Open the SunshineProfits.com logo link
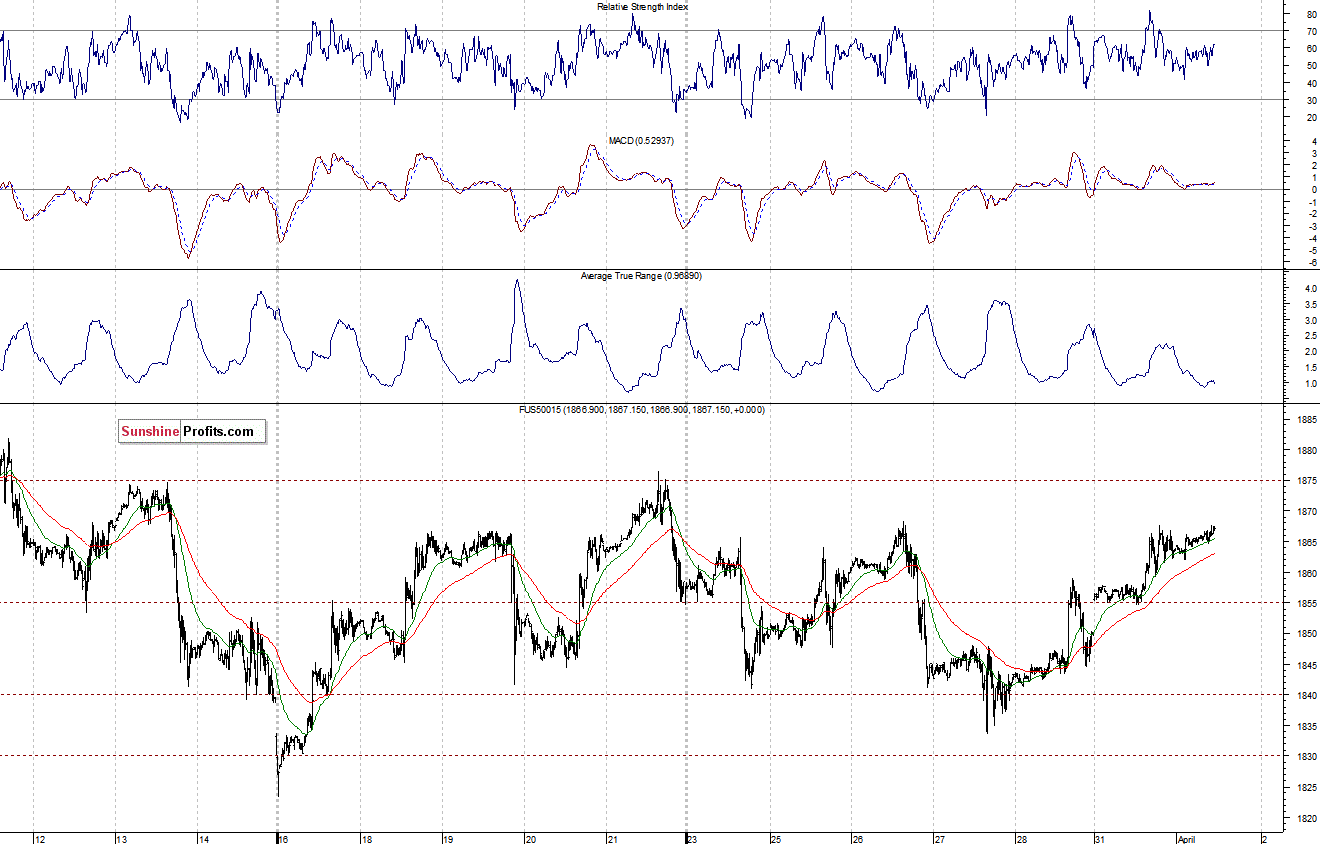 coord(192,431)
